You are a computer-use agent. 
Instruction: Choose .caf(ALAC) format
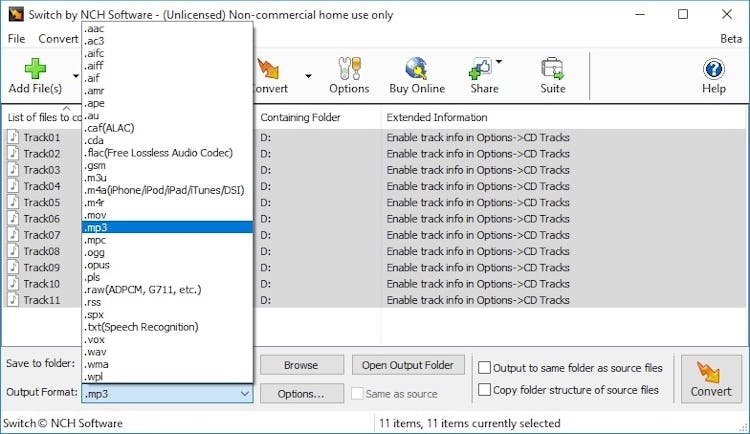pyautogui.click(x=167, y=128)
